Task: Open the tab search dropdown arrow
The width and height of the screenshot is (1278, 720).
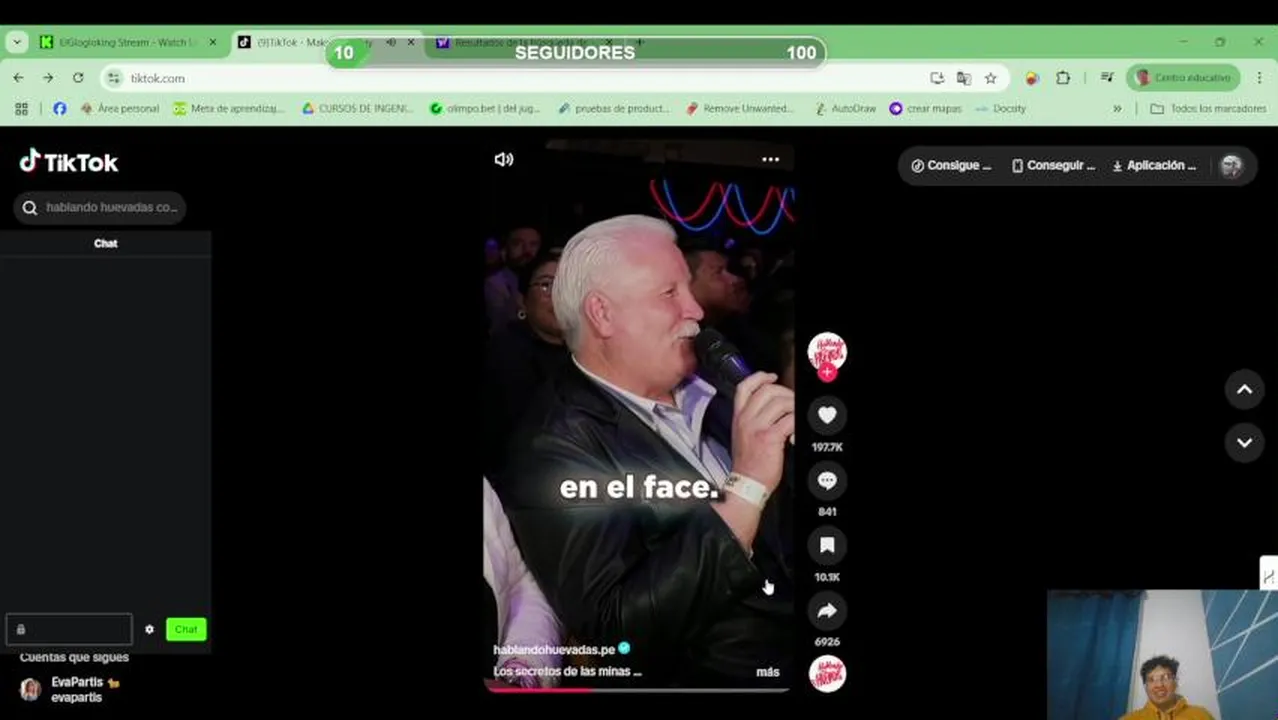Action: point(17,42)
